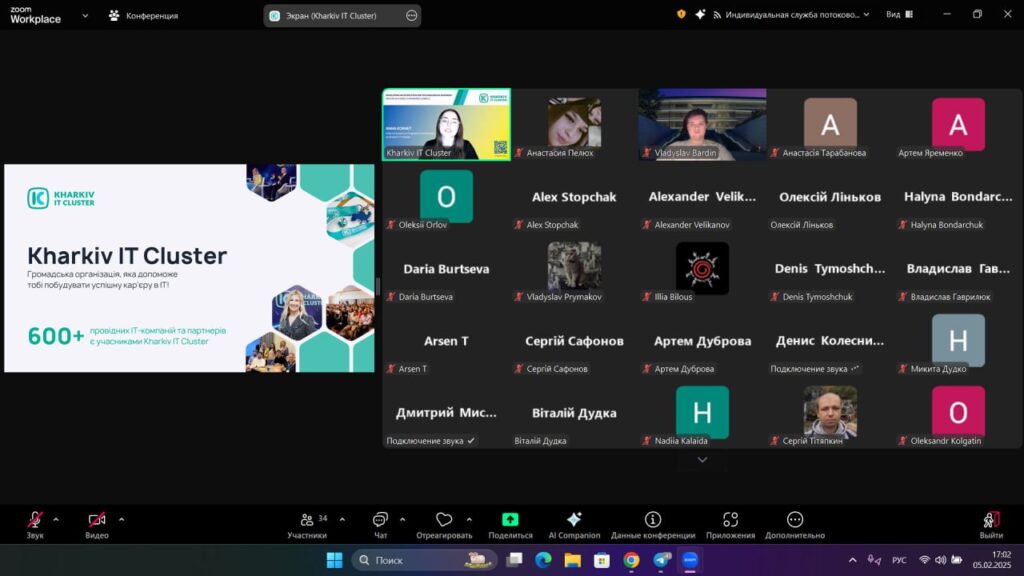Click Сергій Сафонов participant tile
This screenshot has width=1024, height=576.
coord(574,340)
